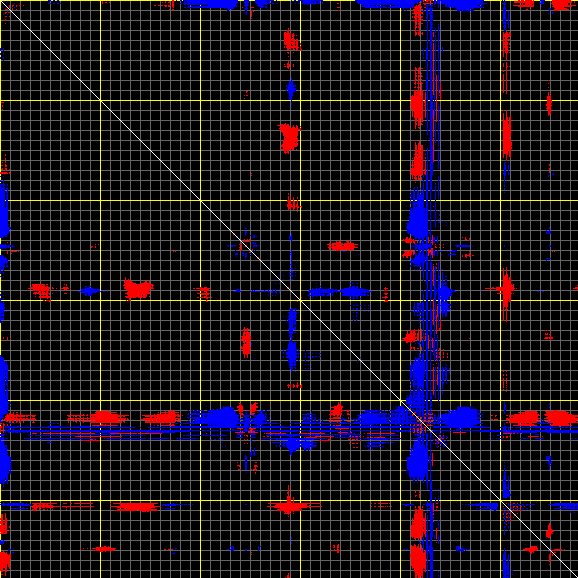Select the red cross-shaped cluster on the right yellow line
Screen dimensions: 578x578
505,289
